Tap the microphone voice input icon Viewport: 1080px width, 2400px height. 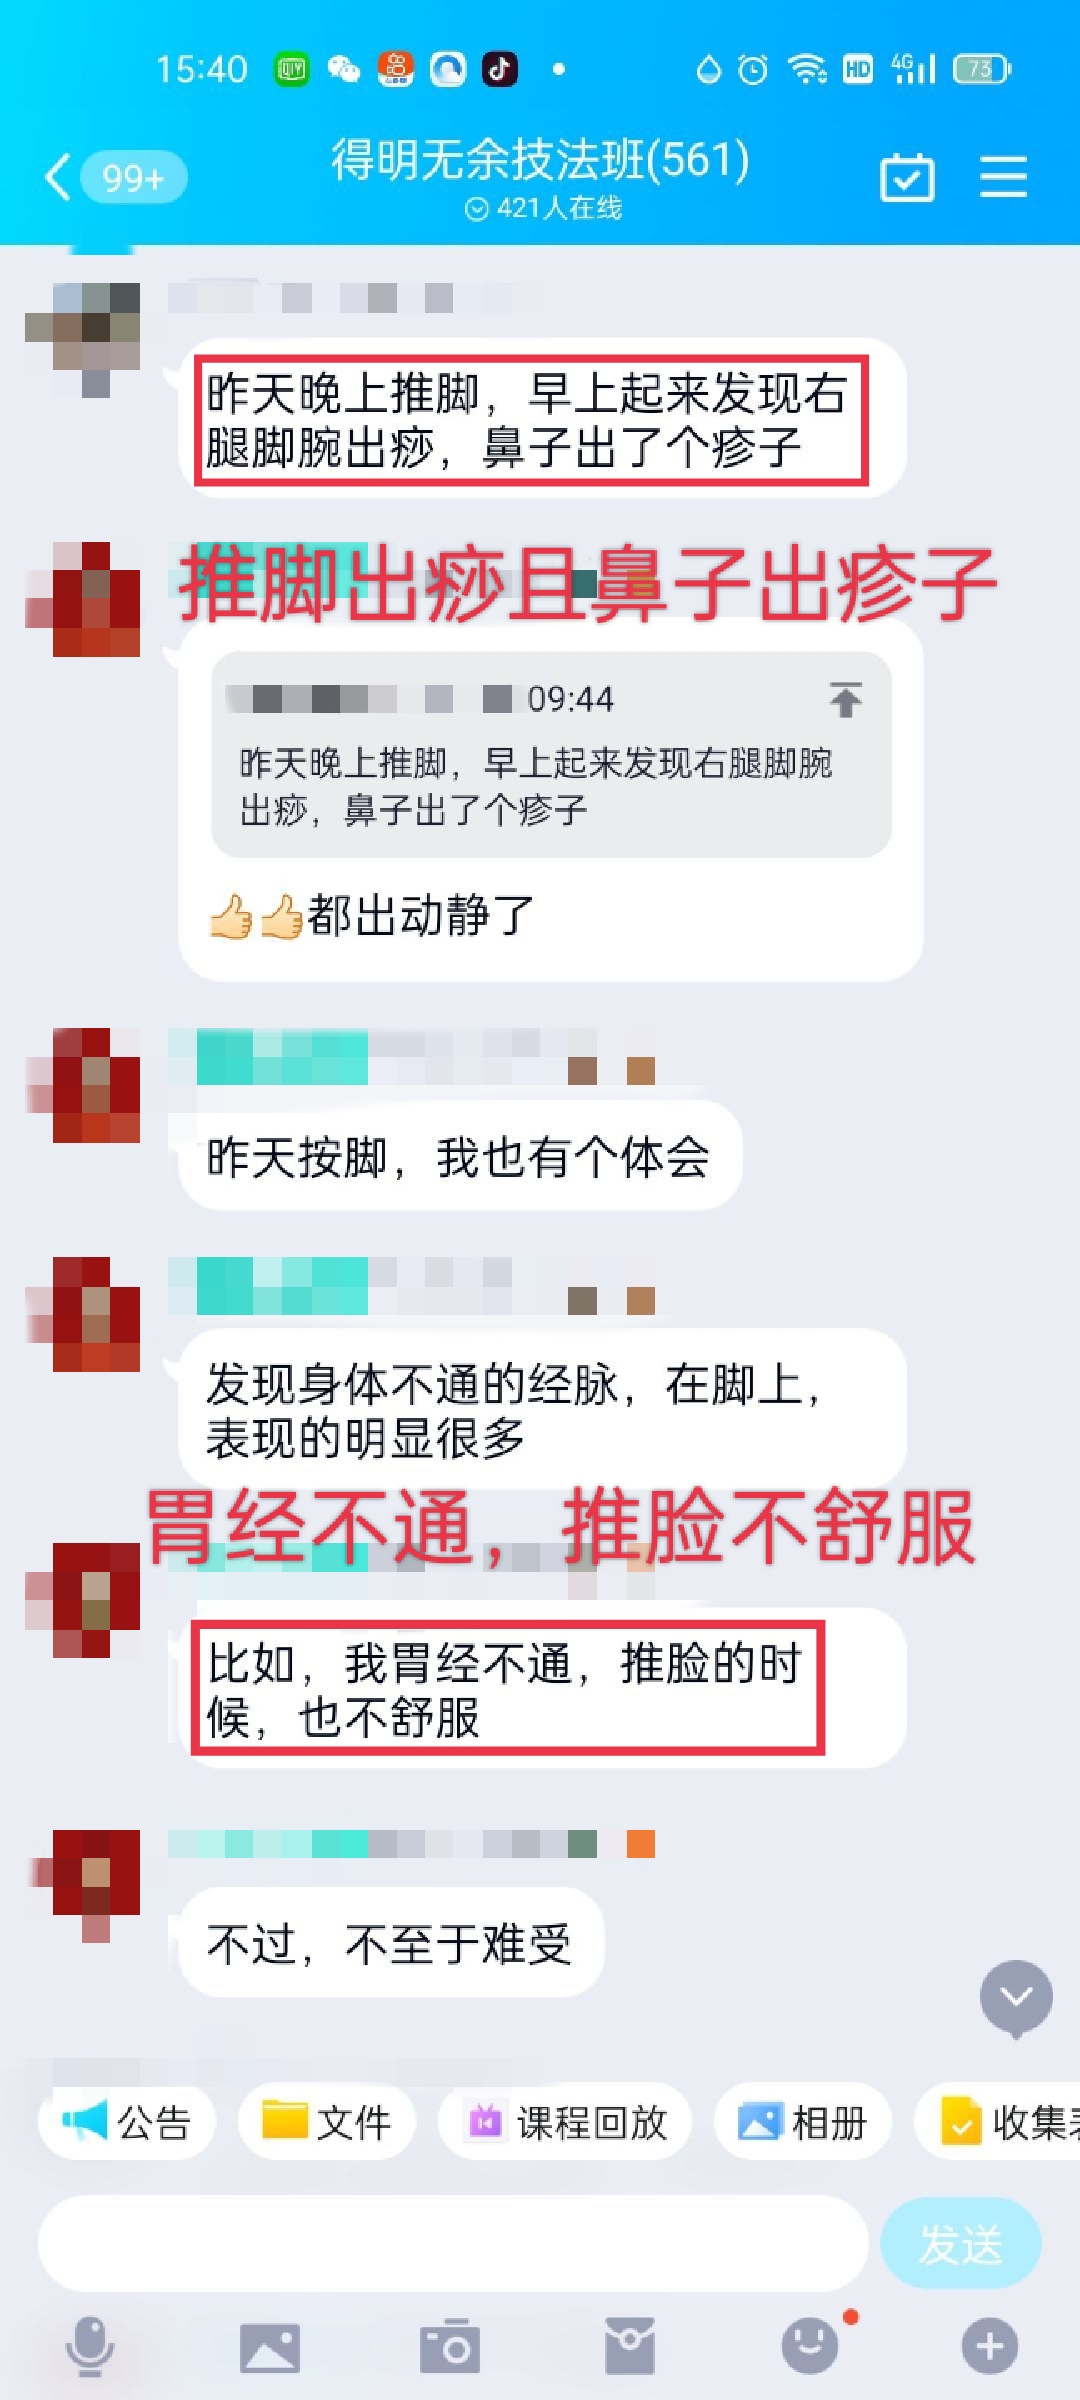tap(89, 2346)
